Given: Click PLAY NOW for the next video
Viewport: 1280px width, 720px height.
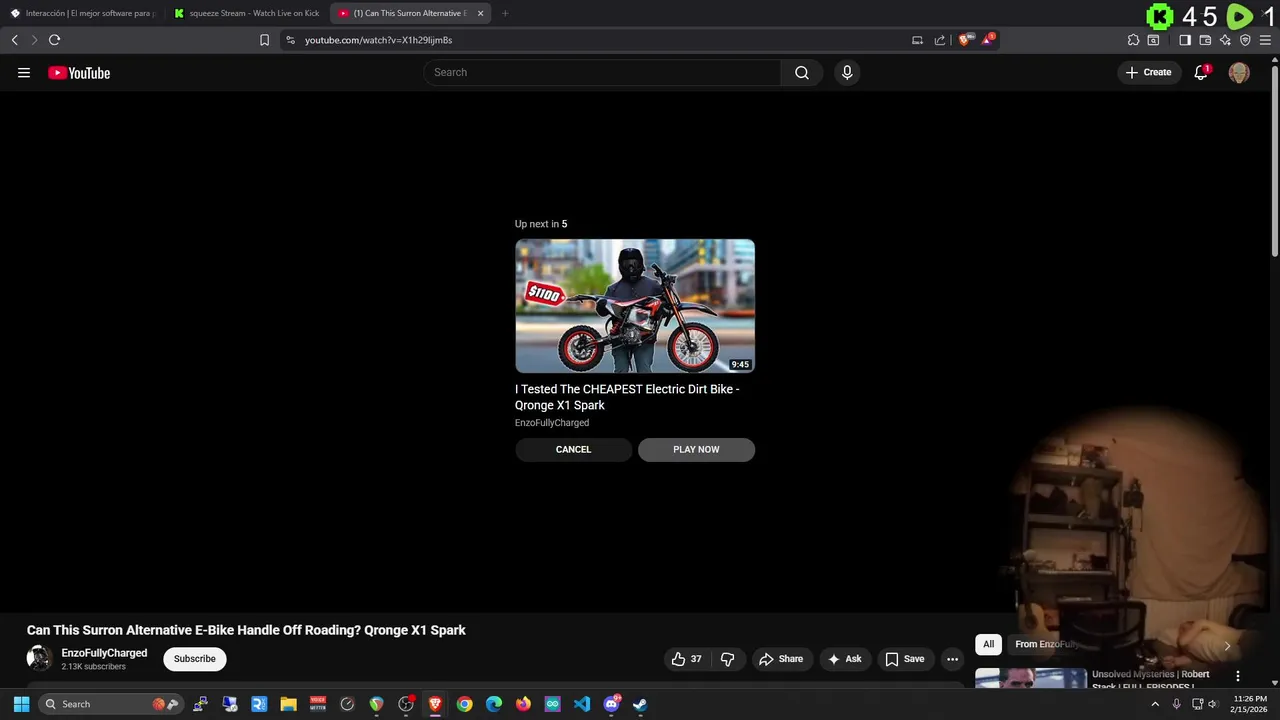Looking at the screenshot, I should tap(696, 449).
